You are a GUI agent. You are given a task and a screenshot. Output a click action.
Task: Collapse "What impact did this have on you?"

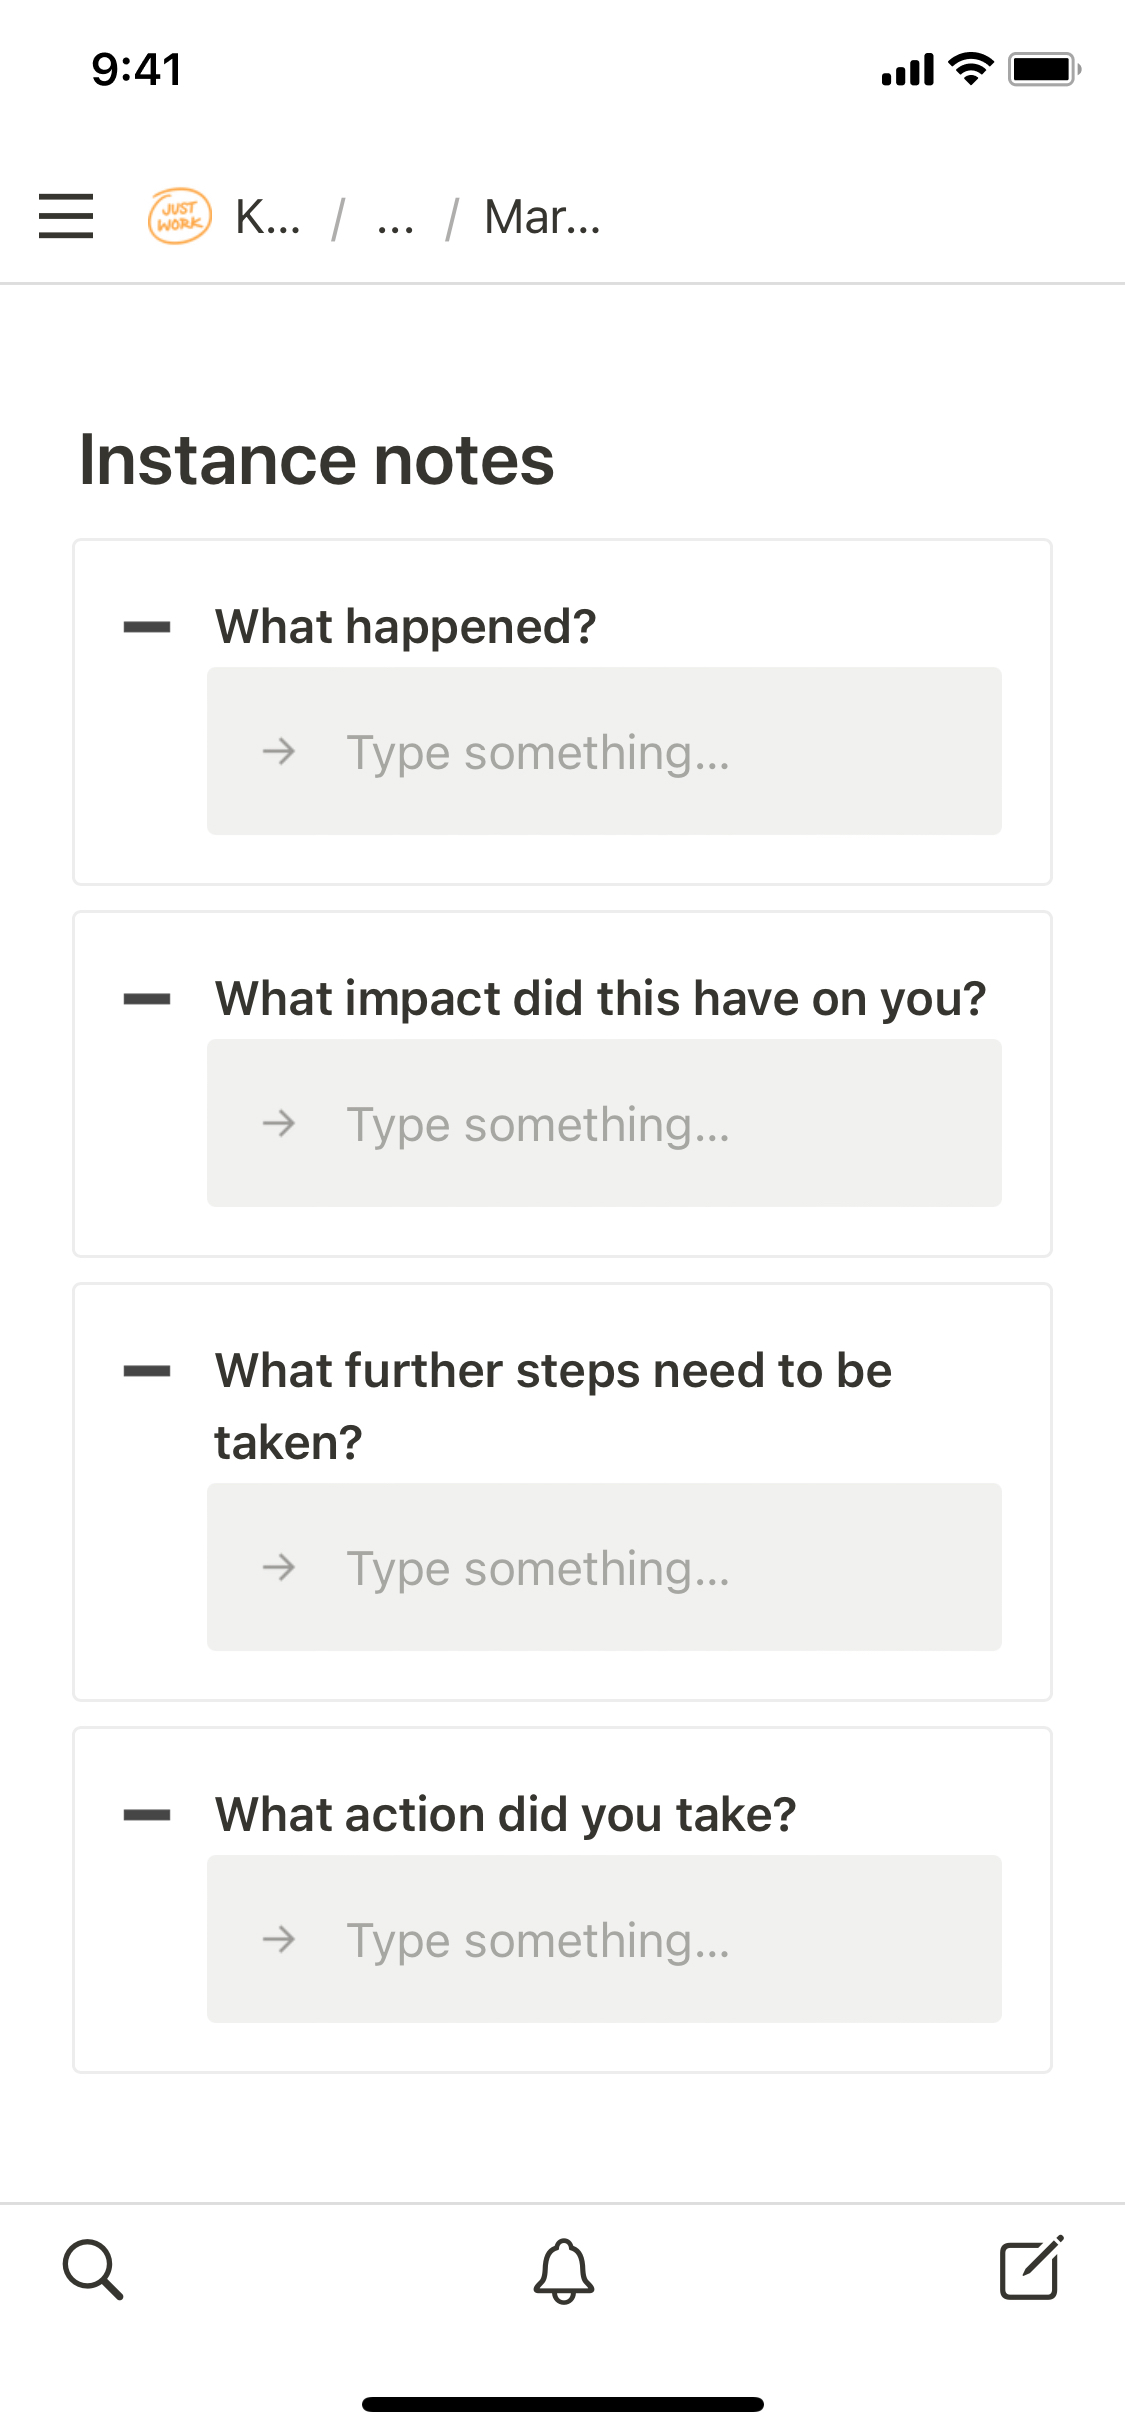[x=147, y=999]
